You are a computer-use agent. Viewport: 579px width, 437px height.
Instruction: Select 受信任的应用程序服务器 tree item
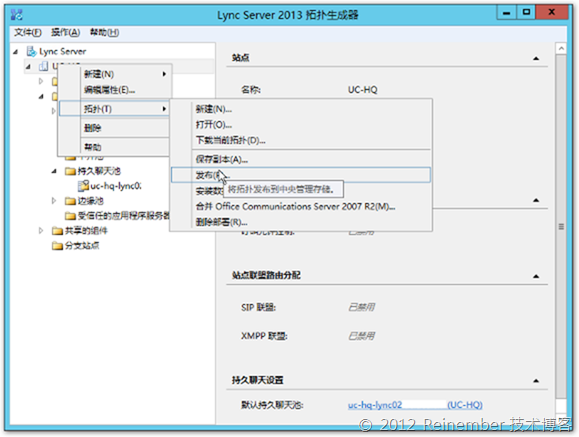coord(123,215)
